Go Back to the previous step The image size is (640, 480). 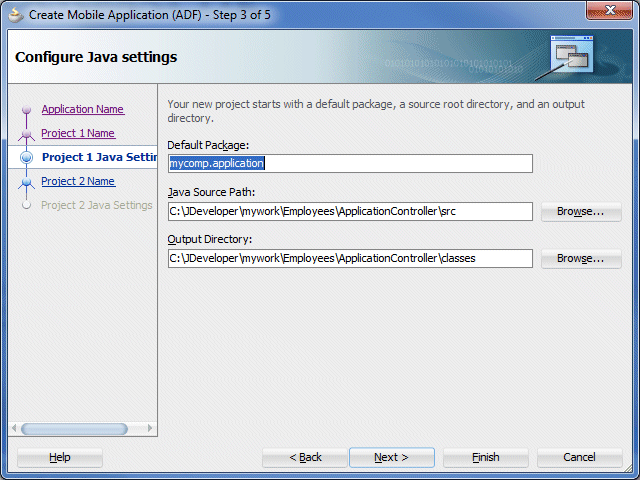(305, 458)
